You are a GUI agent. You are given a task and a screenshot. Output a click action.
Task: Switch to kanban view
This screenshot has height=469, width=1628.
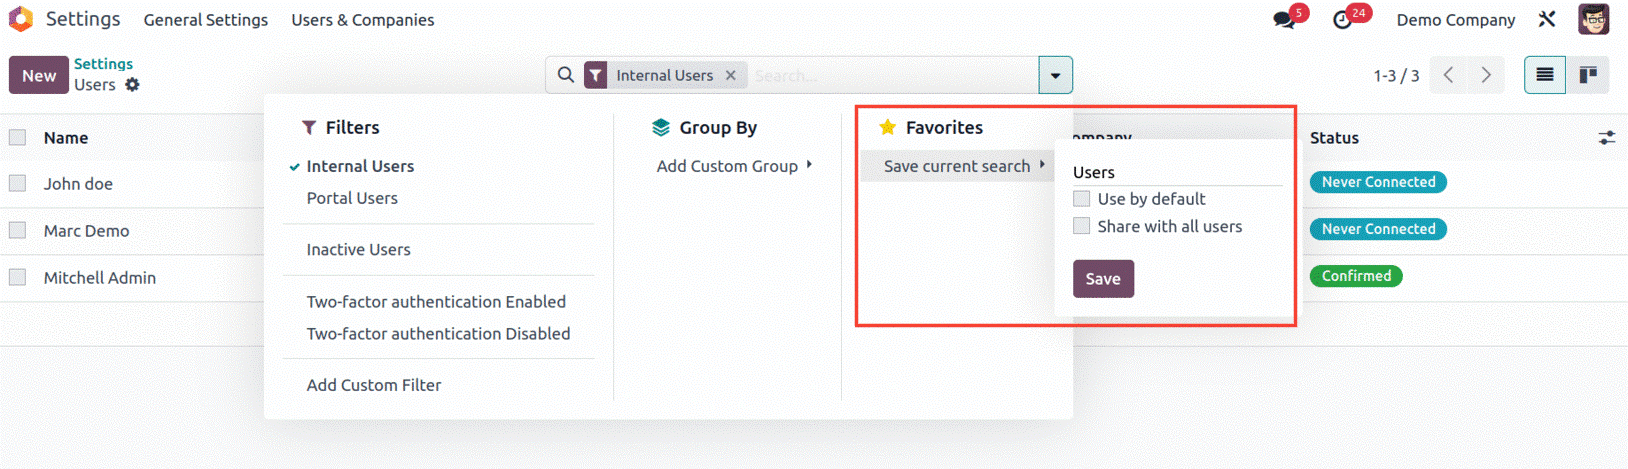coord(1588,75)
